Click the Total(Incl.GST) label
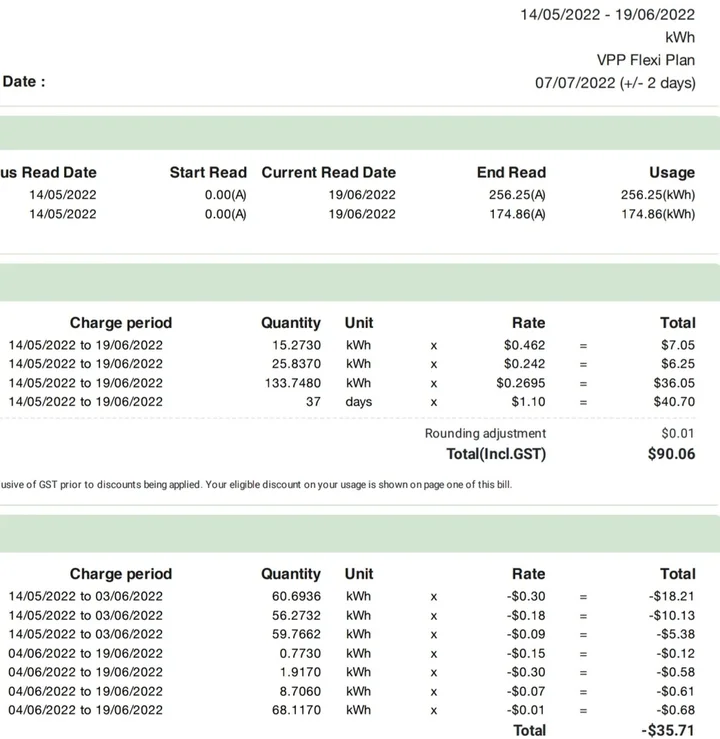This screenshot has width=720, height=739. 496,454
